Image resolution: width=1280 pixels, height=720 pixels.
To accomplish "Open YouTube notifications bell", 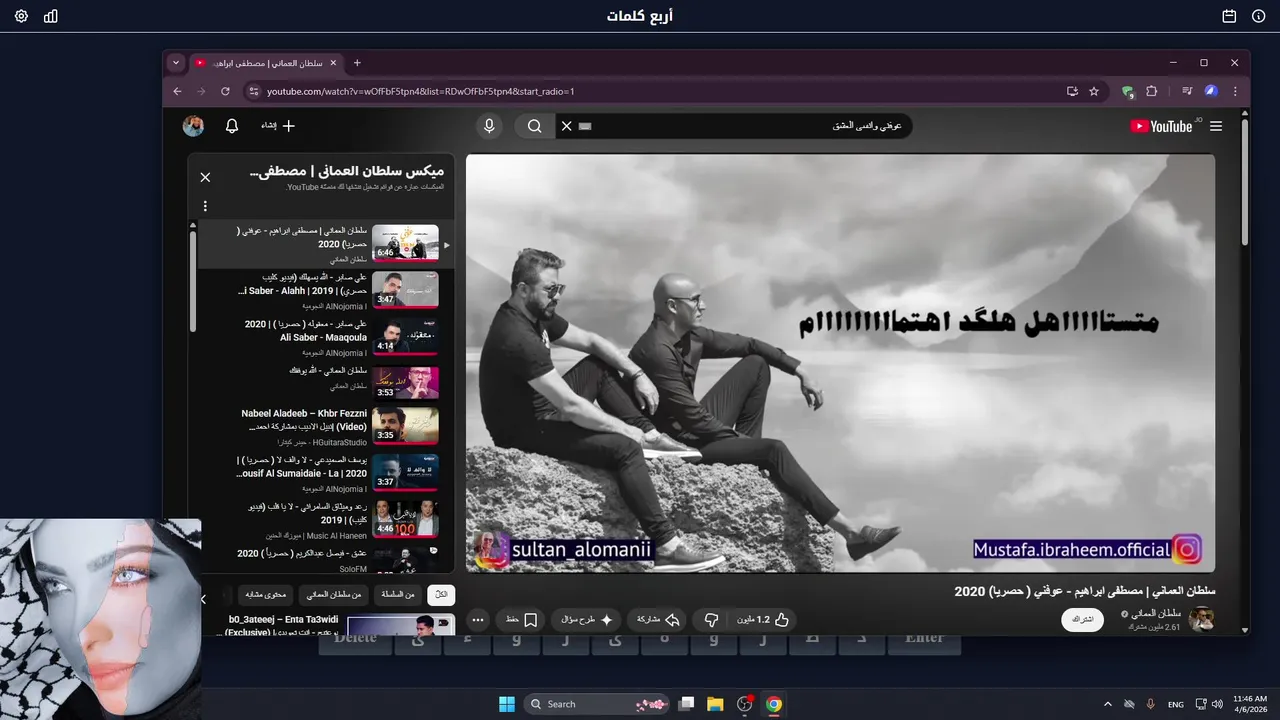I will click(x=232, y=126).
